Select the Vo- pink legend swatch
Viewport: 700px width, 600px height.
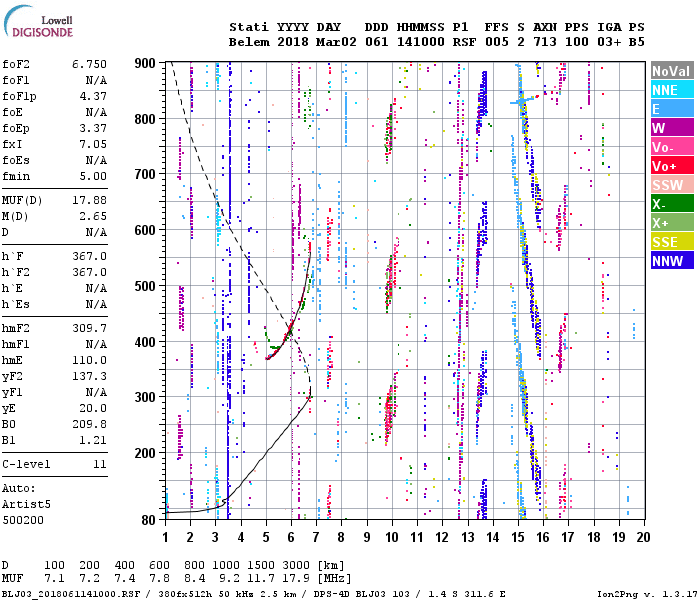(x=672, y=147)
